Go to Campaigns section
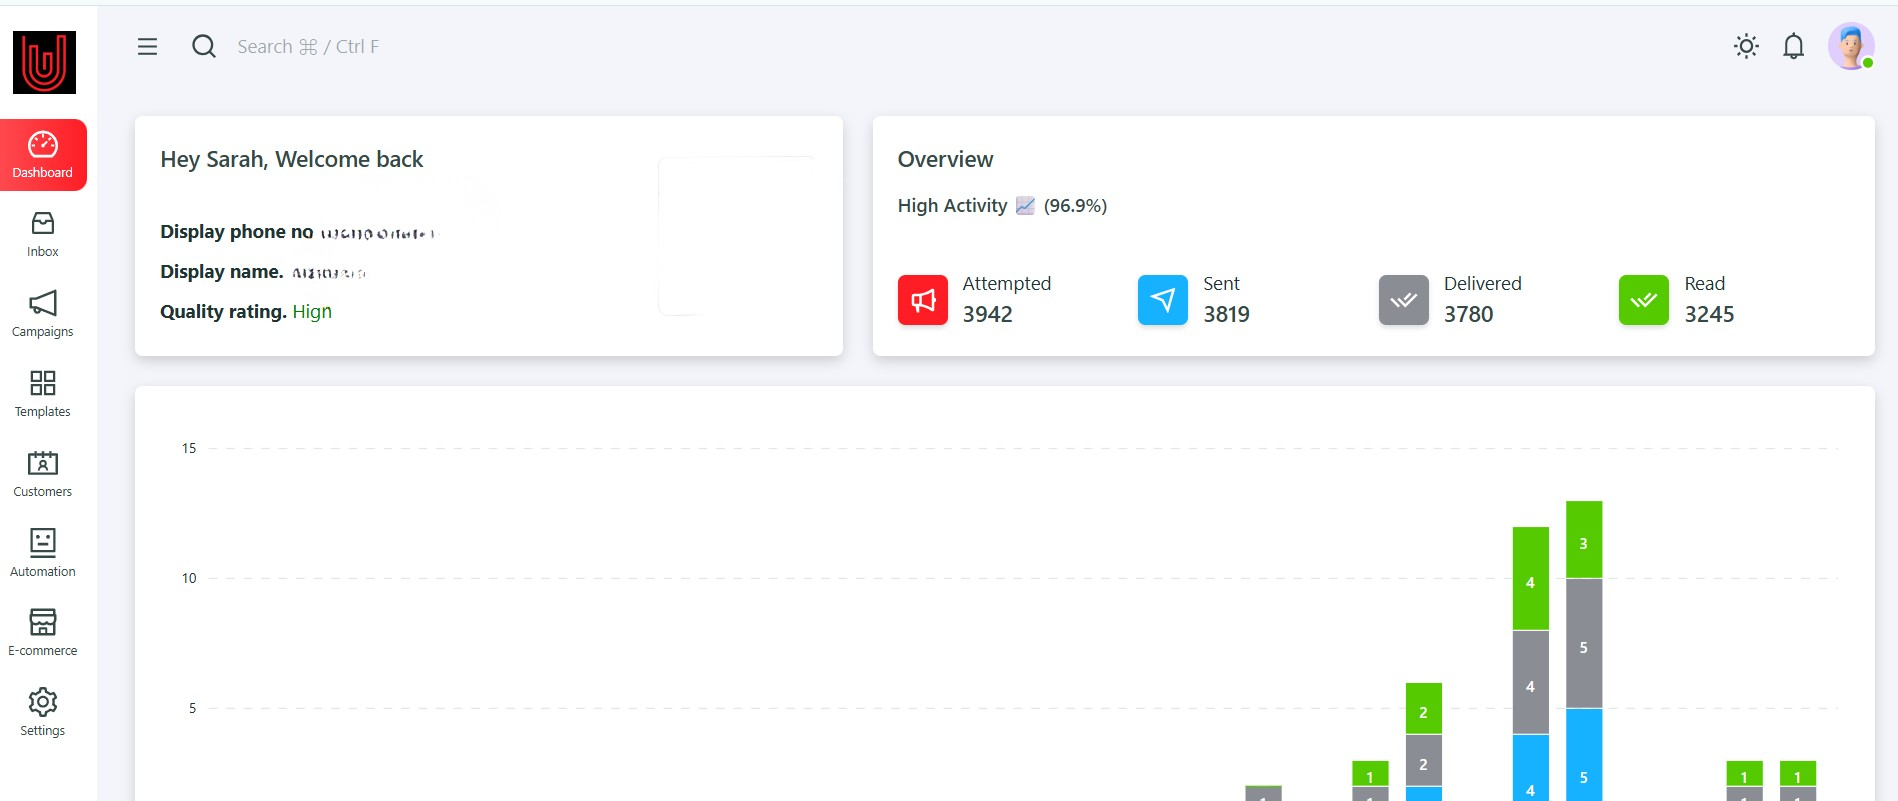The image size is (1898, 801). click(x=42, y=314)
